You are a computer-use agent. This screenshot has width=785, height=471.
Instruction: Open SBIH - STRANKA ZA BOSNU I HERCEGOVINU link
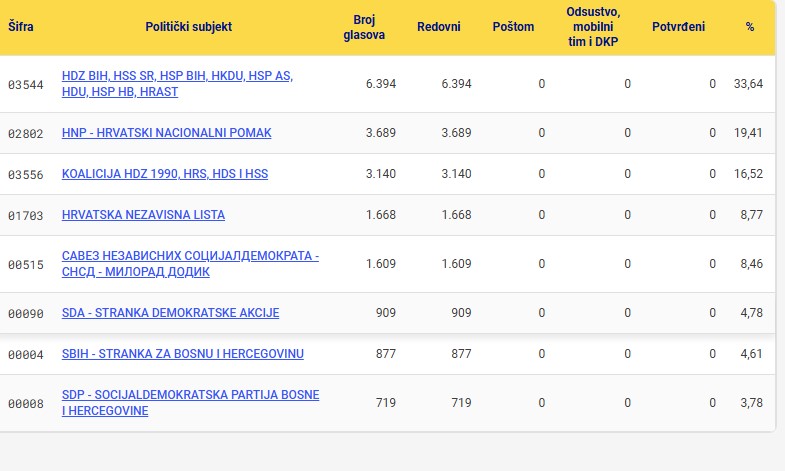183,354
